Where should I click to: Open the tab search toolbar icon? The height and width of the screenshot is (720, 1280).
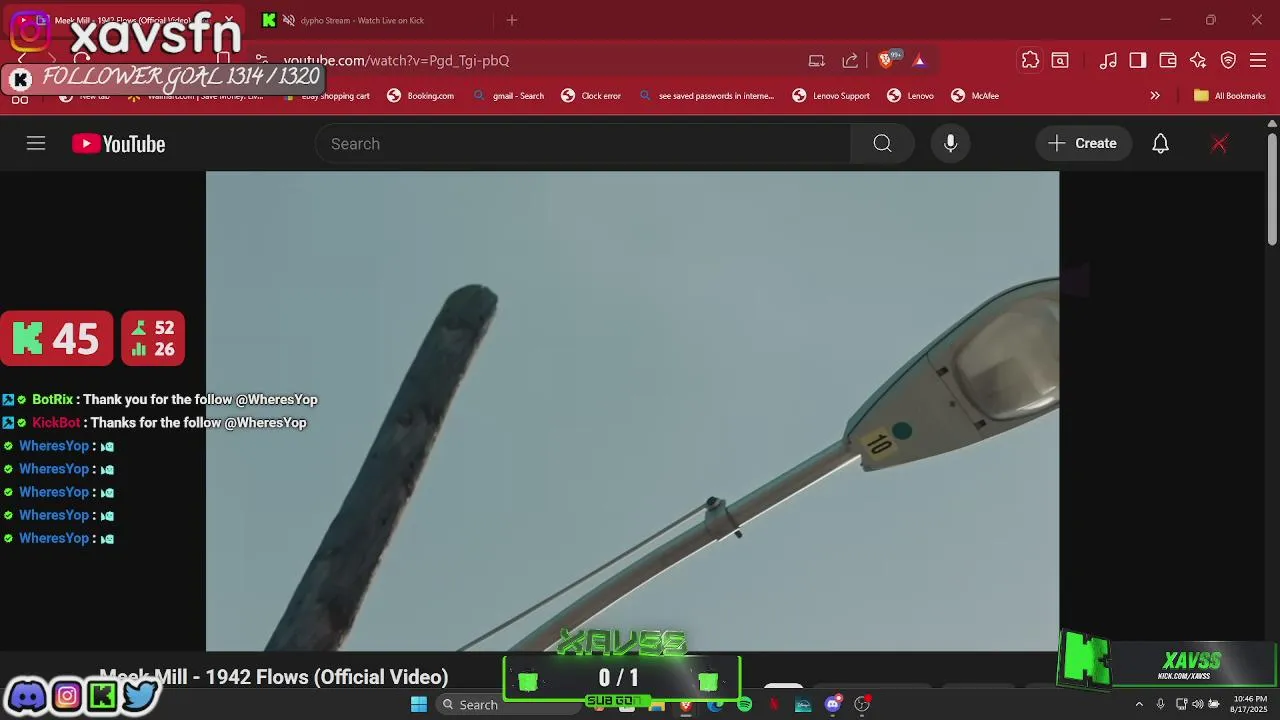(1060, 60)
